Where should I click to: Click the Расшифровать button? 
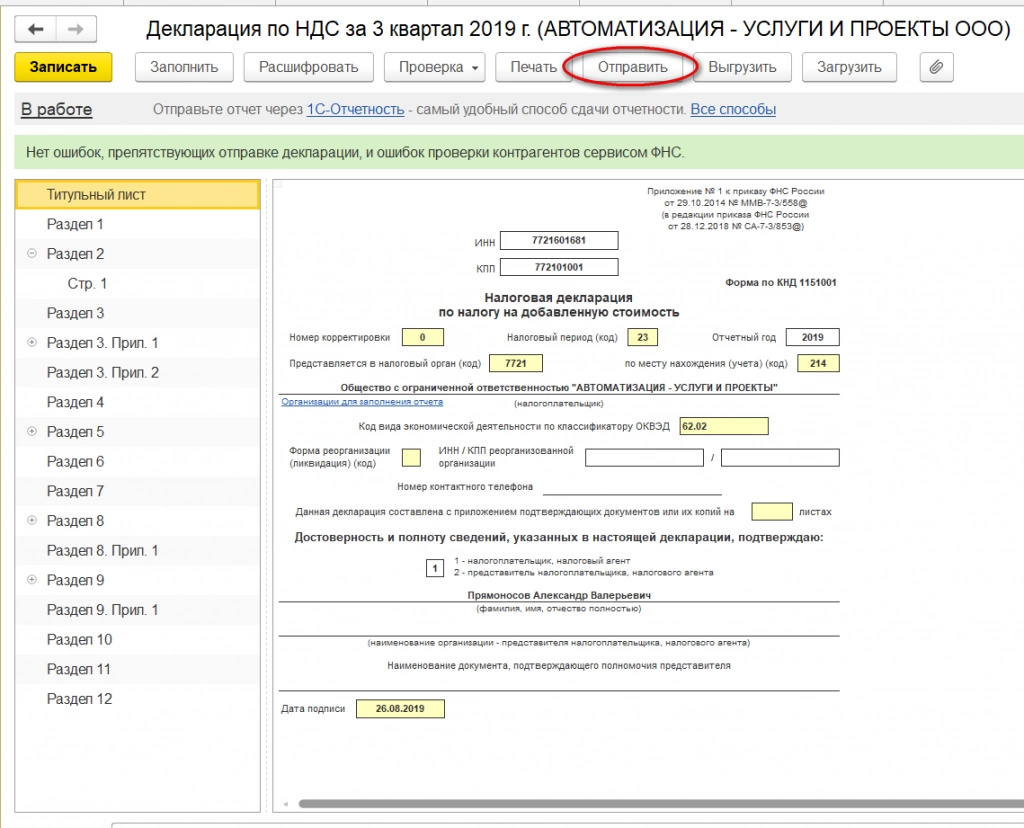[309, 67]
